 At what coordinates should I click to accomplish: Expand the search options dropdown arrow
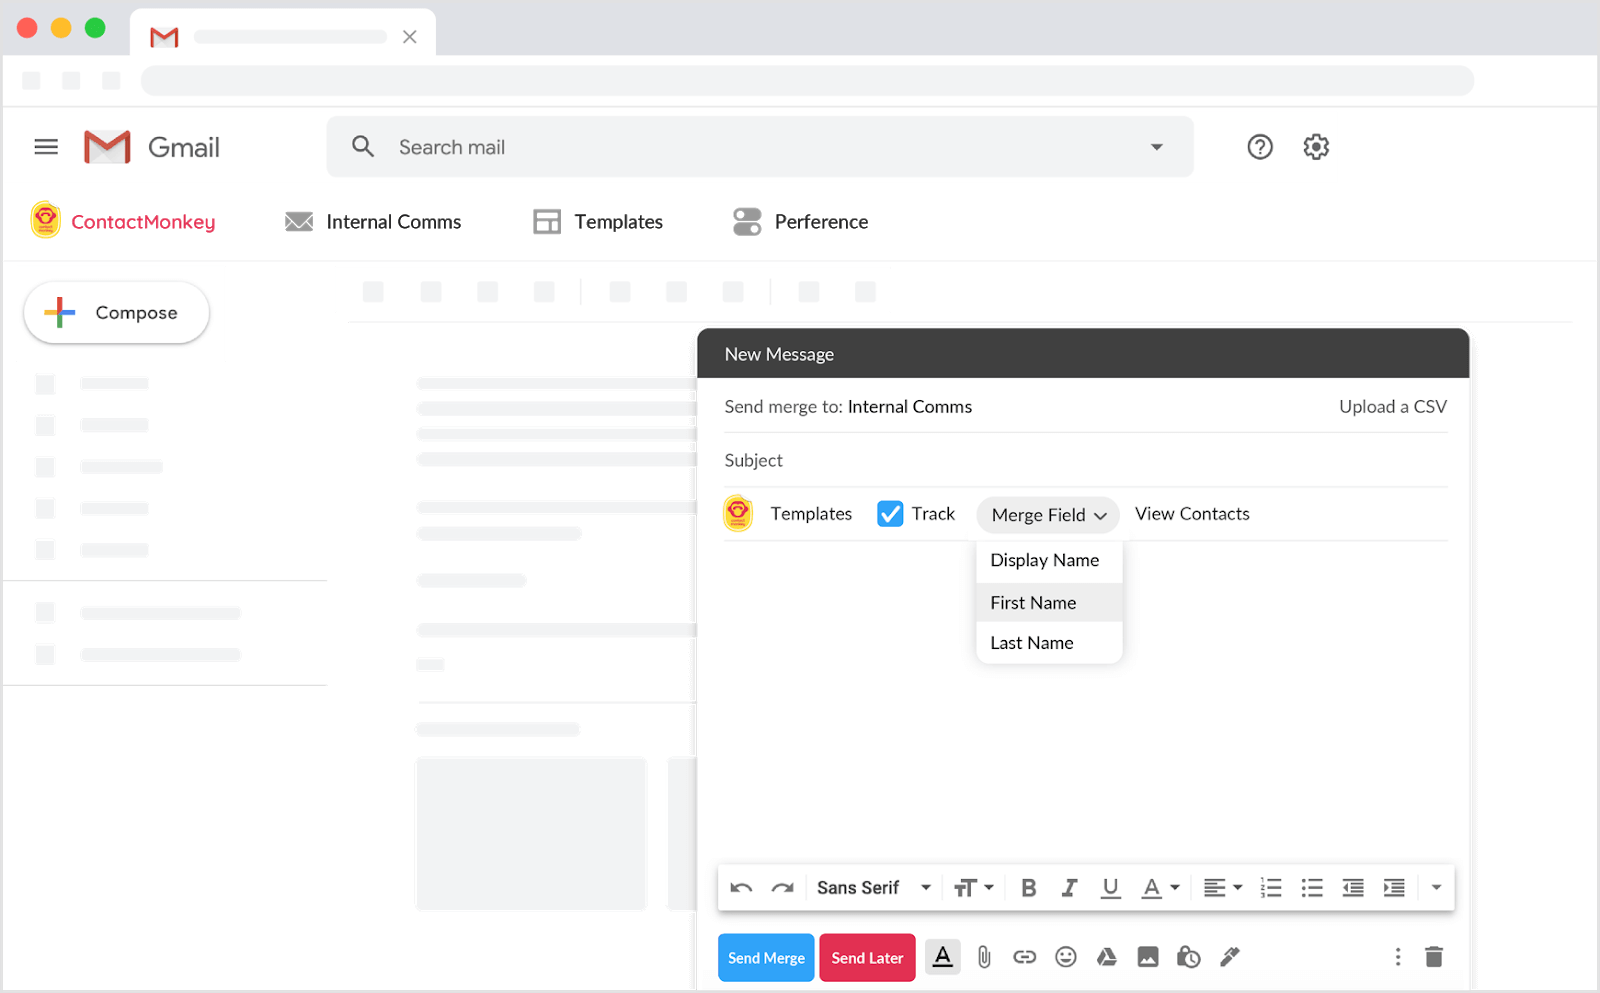pyautogui.click(x=1157, y=147)
